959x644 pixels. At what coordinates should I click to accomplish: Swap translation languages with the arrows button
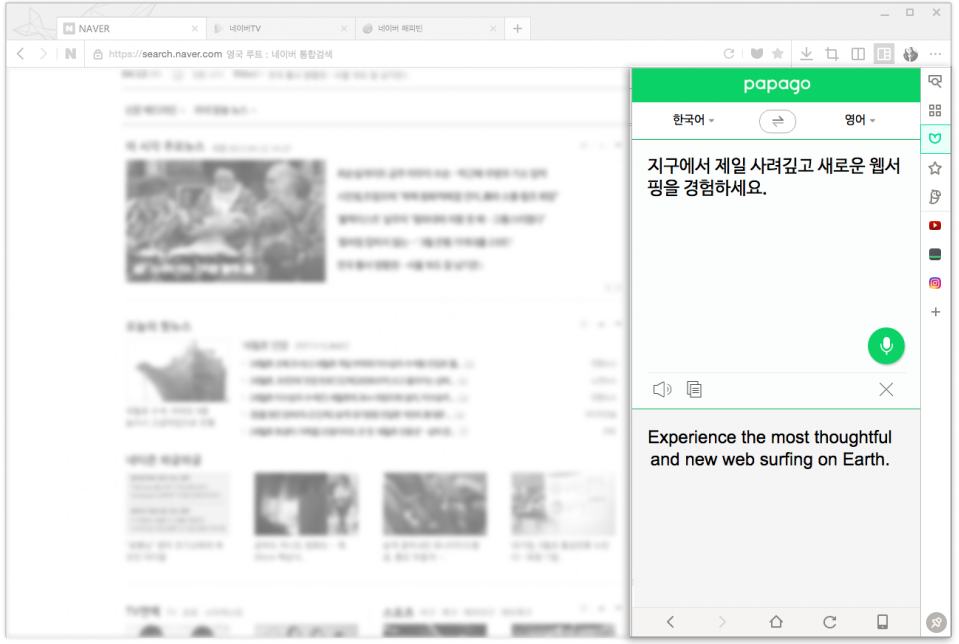pyautogui.click(x=778, y=120)
